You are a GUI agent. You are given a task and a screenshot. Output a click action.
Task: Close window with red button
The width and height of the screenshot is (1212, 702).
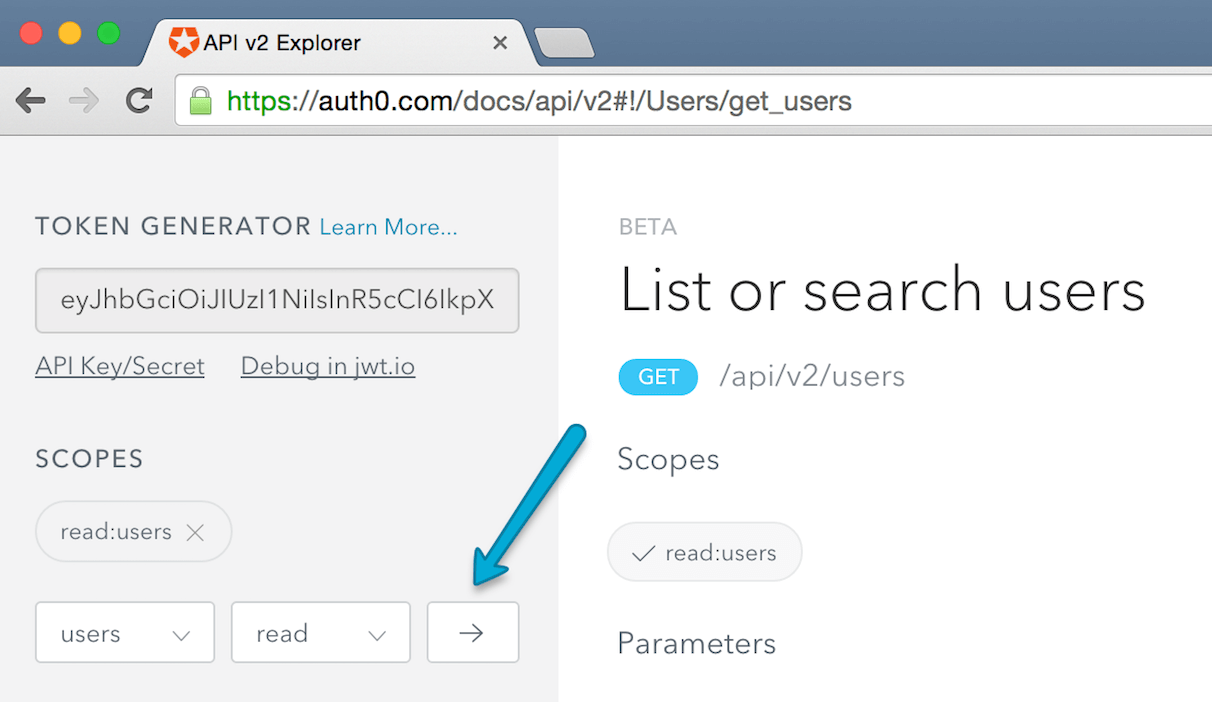coord(31,33)
